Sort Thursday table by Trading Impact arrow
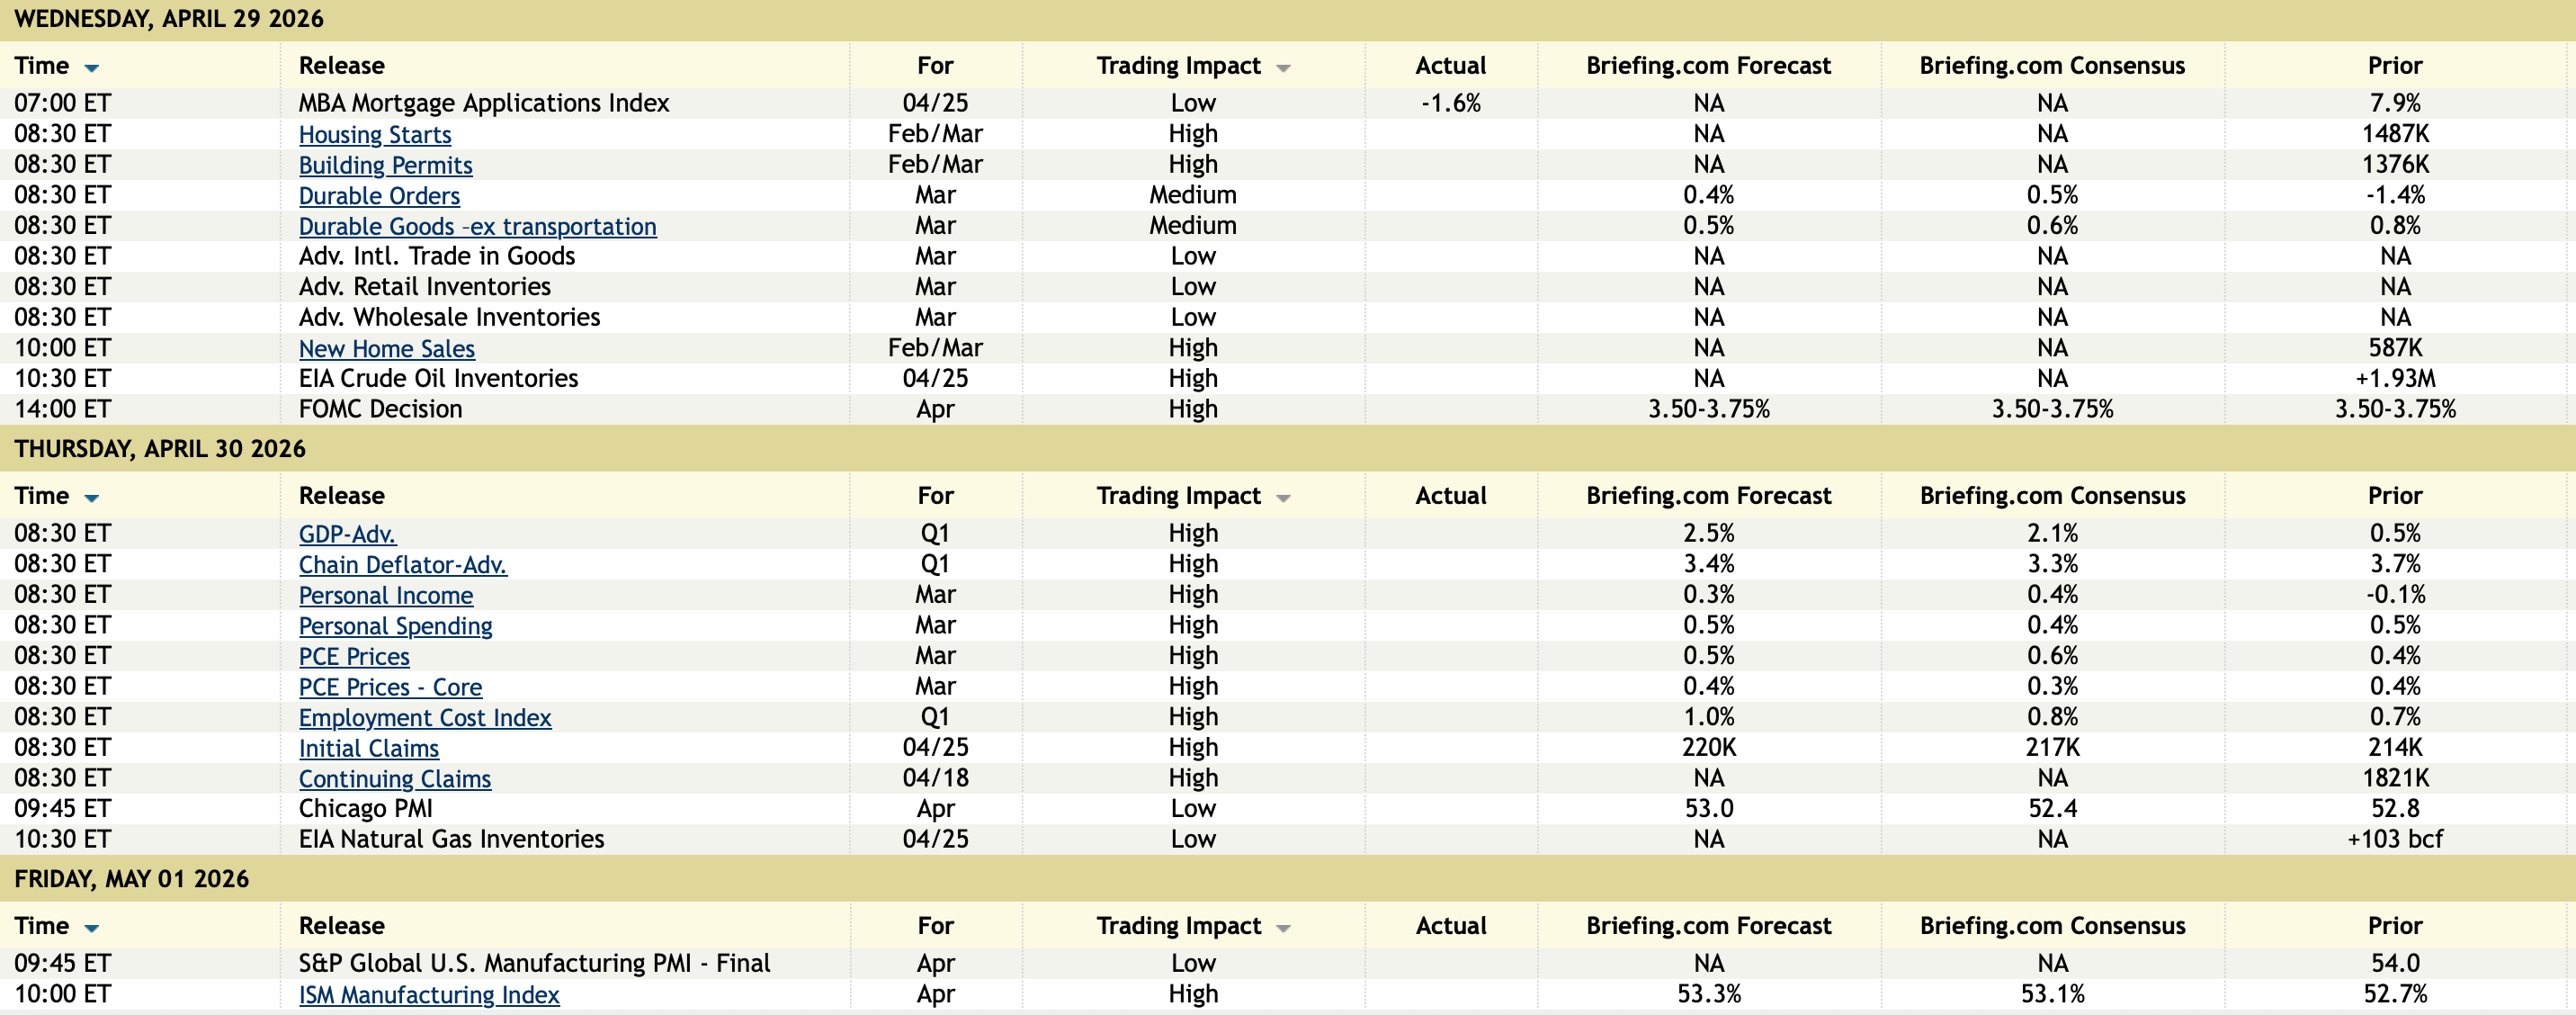The image size is (2576, 1015). [1283, 498]
